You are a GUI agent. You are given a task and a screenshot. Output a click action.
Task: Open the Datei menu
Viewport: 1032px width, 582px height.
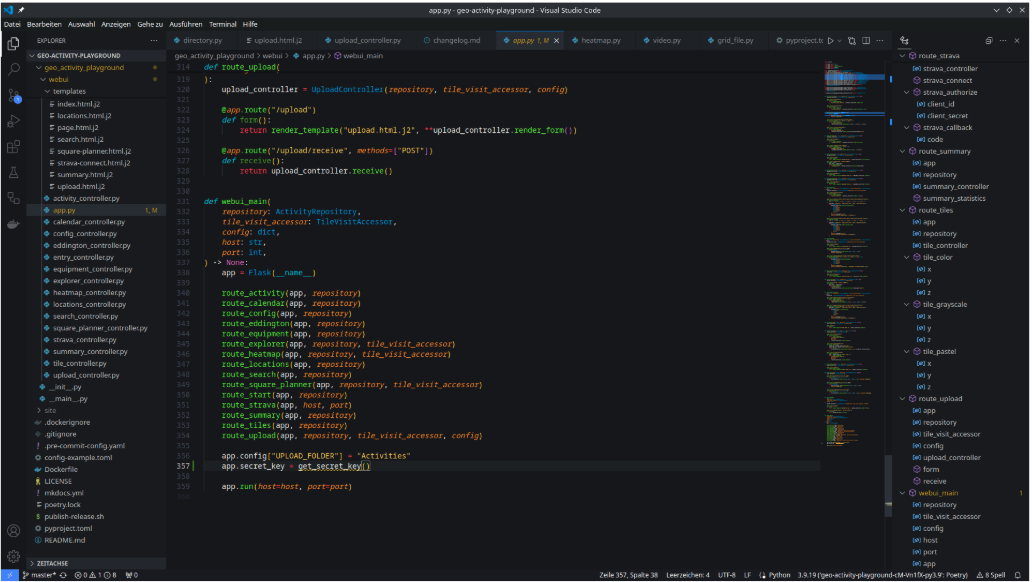tap(13, 24)
